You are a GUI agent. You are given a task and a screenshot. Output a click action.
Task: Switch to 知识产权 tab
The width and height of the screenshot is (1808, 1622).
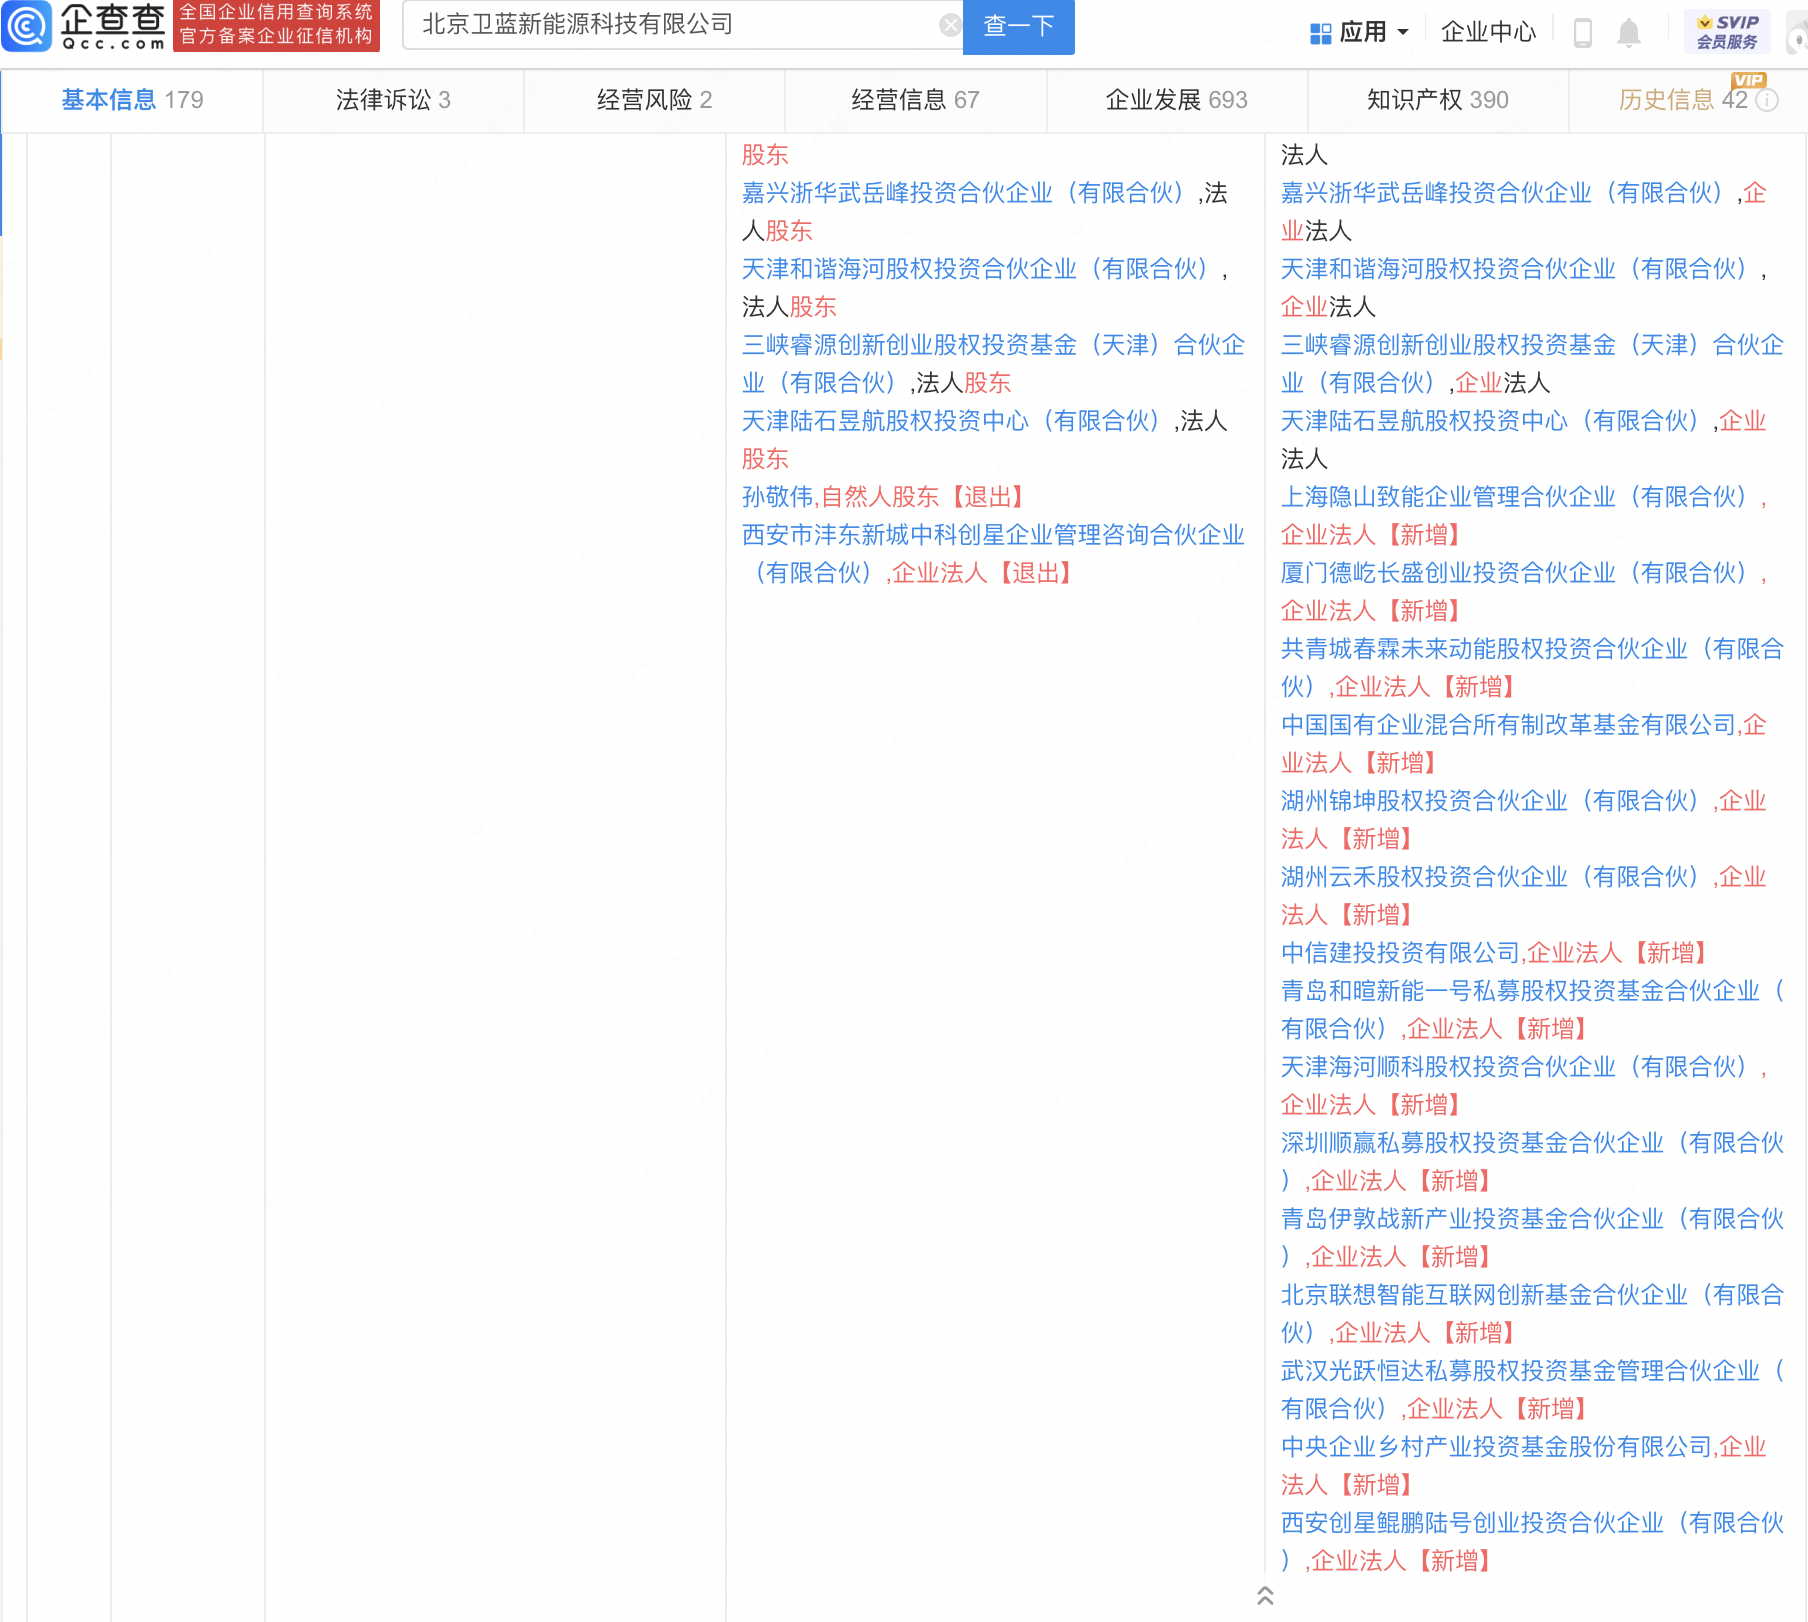coord(1437,100)
